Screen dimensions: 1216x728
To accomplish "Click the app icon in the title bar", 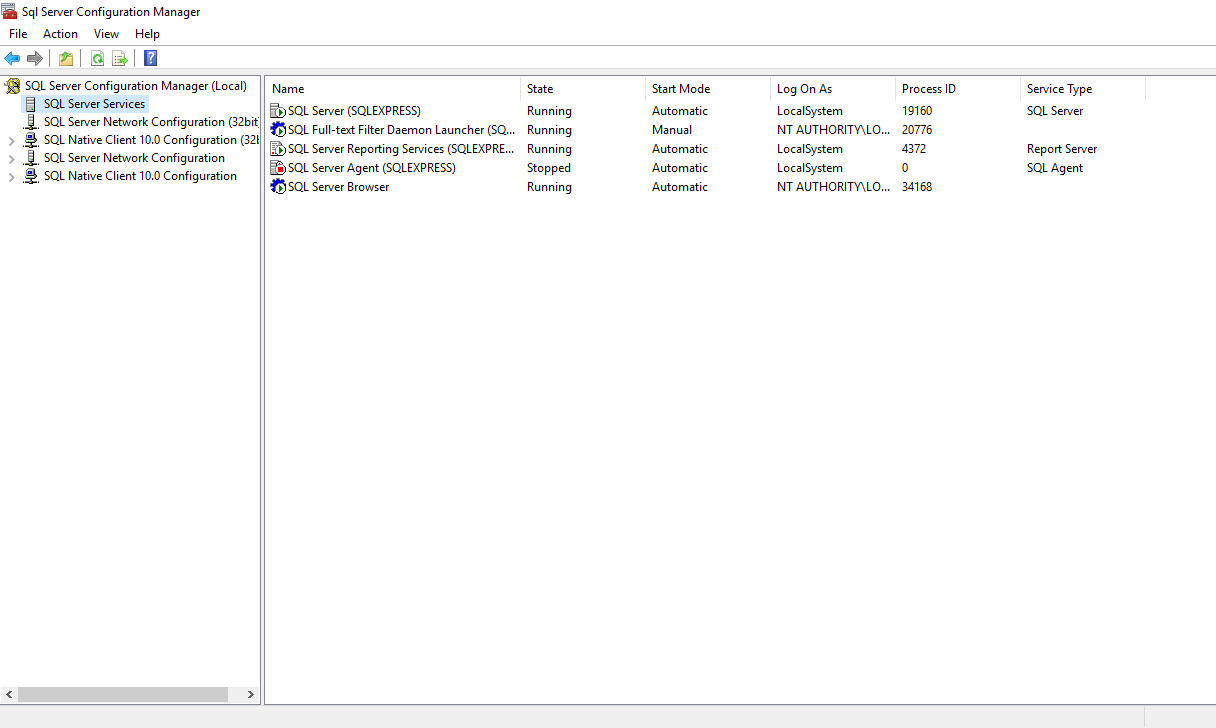I will pos(10,12).
